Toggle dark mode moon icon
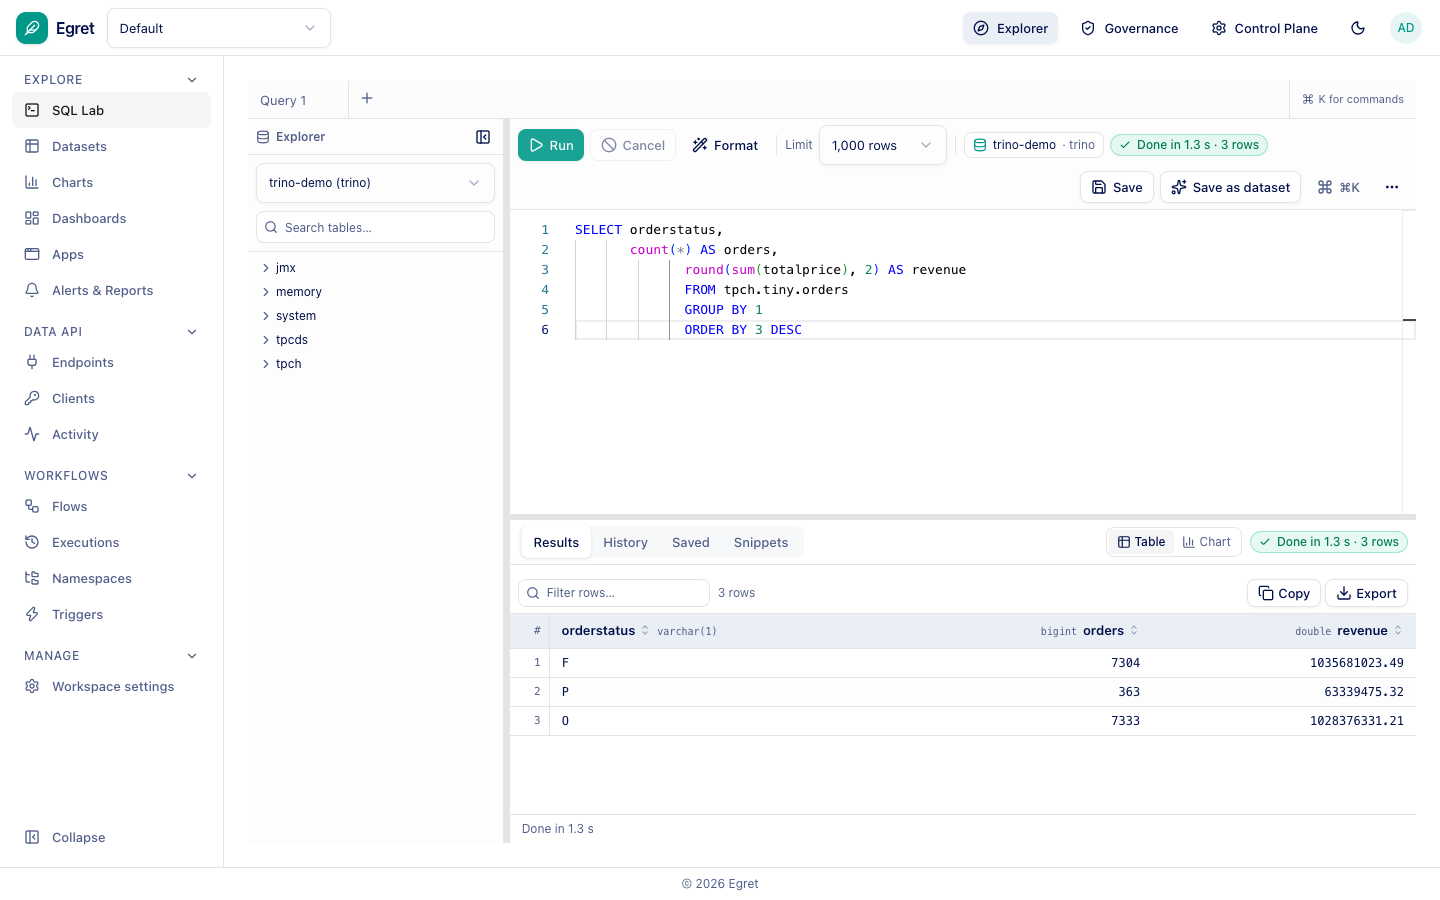This screenshot has width=1440, height=900. (x=1358, y=28)
